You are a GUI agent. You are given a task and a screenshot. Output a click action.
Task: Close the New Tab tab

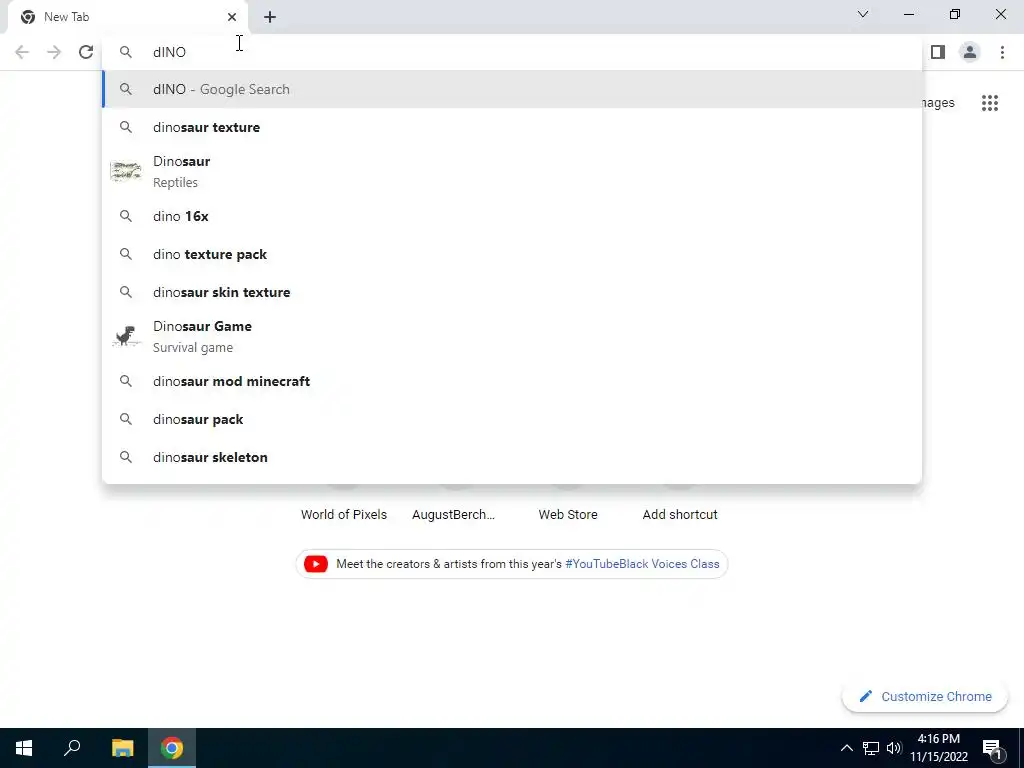[232, 17]
